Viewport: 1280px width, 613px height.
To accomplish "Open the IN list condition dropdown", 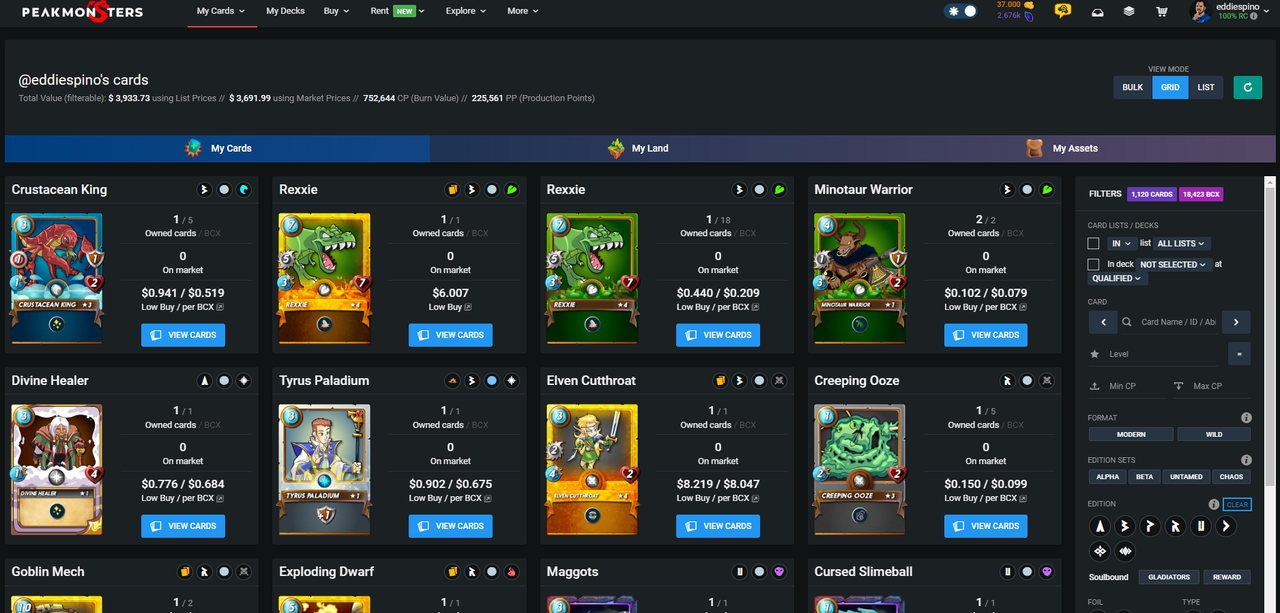I will 1121,243.
